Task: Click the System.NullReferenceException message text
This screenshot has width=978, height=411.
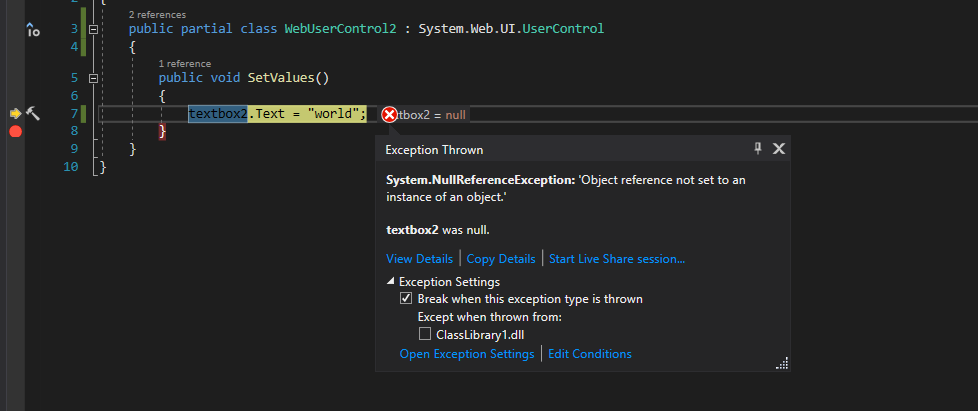Action: click(x=566, y=188)
